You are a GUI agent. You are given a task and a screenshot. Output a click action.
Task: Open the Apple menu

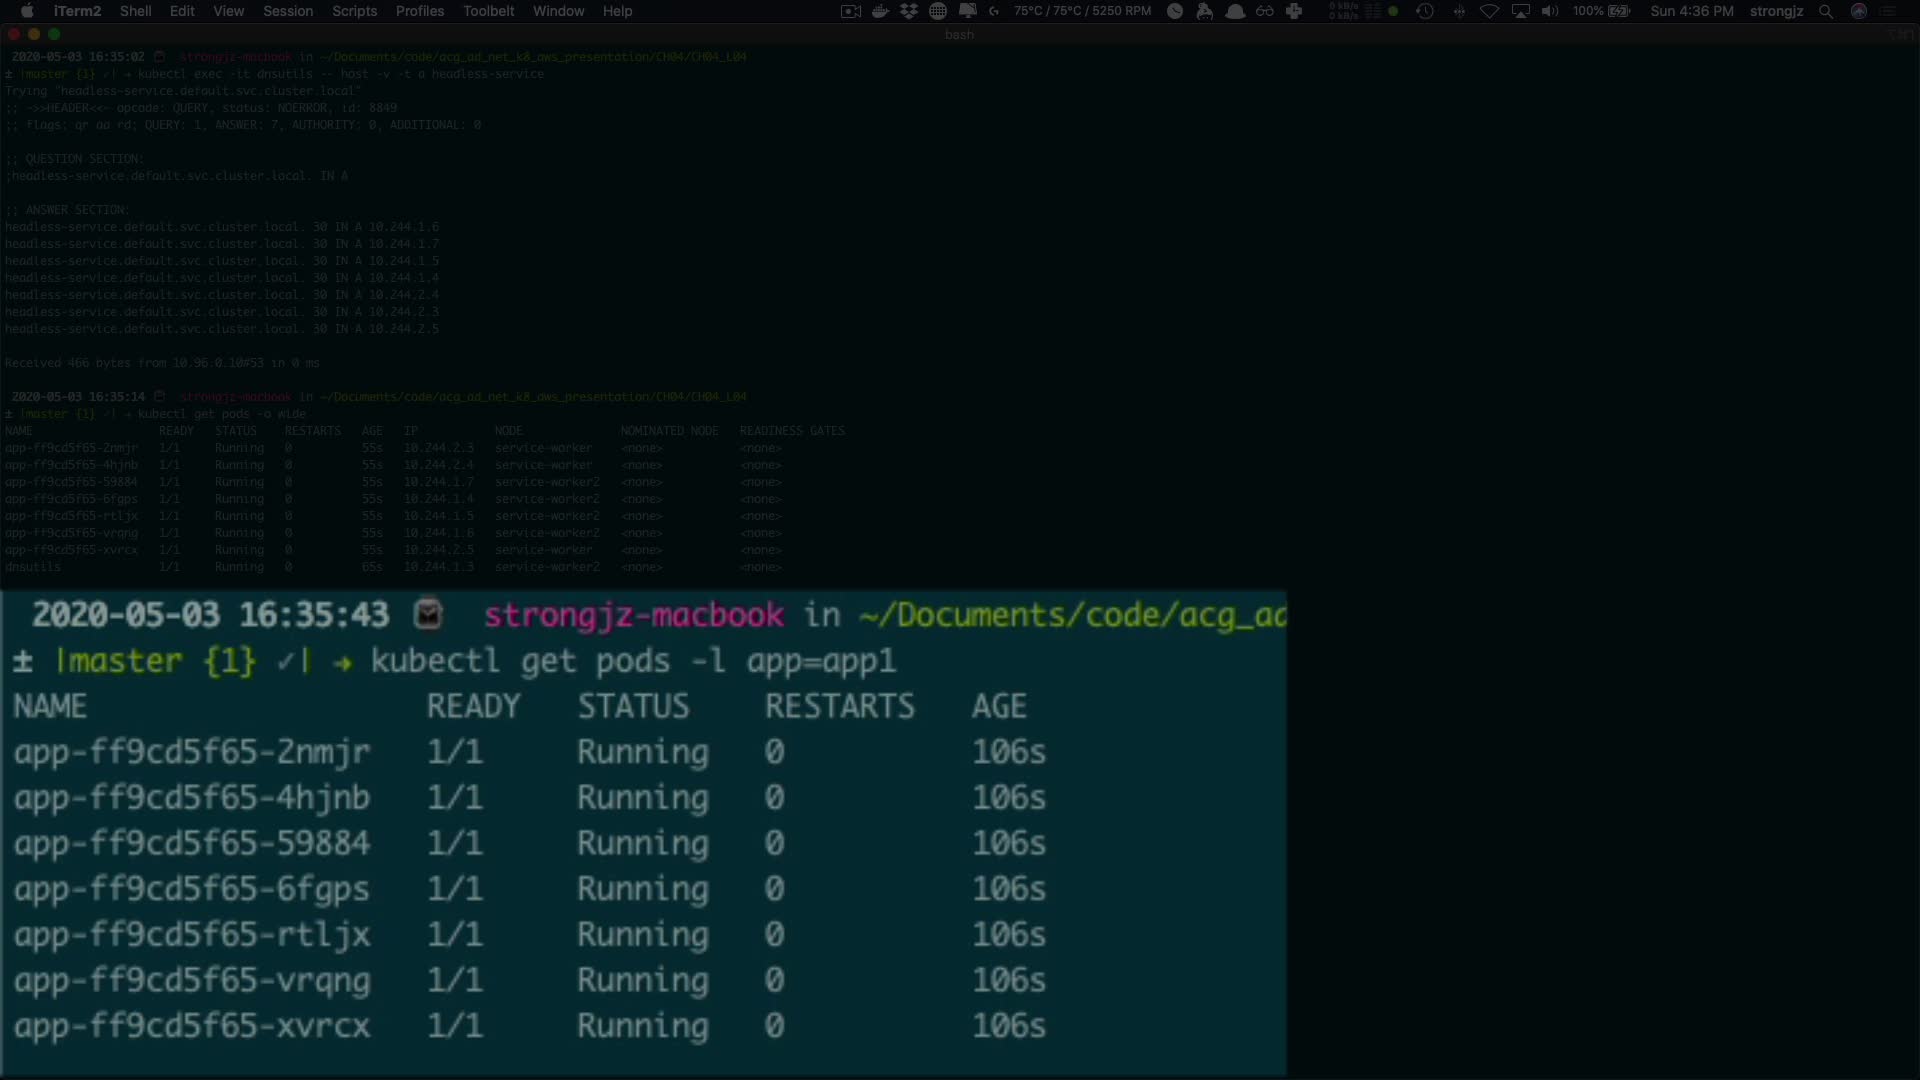pyautogui.click(x=27, y=11)
